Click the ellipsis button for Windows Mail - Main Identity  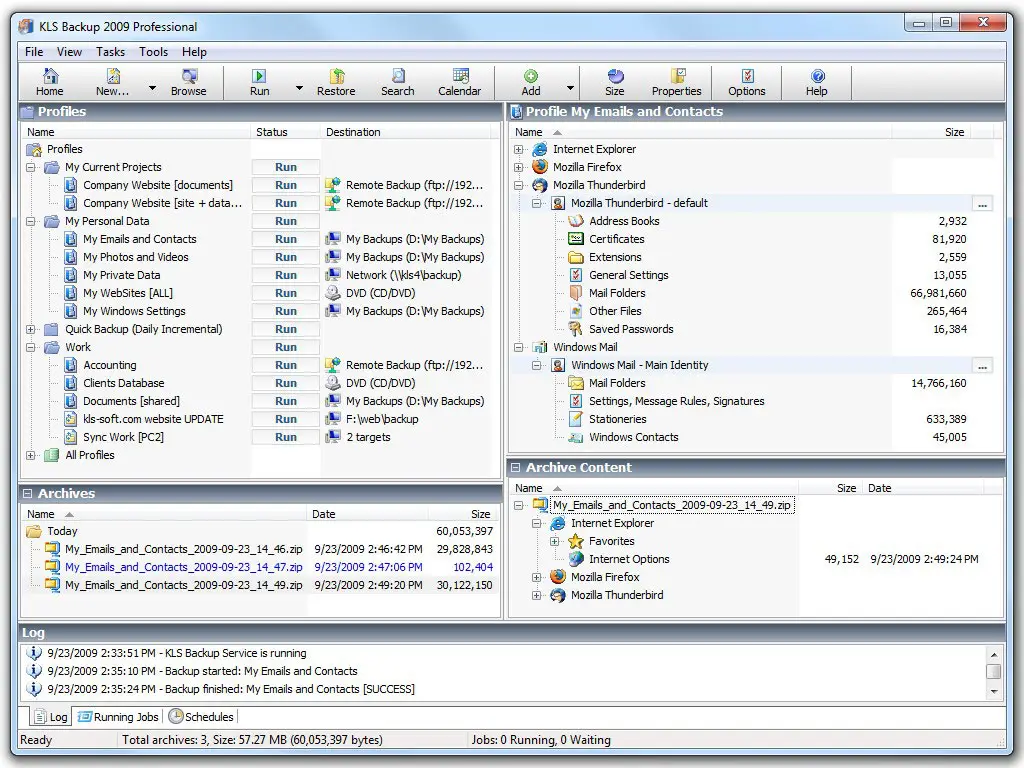pos(982,366)
